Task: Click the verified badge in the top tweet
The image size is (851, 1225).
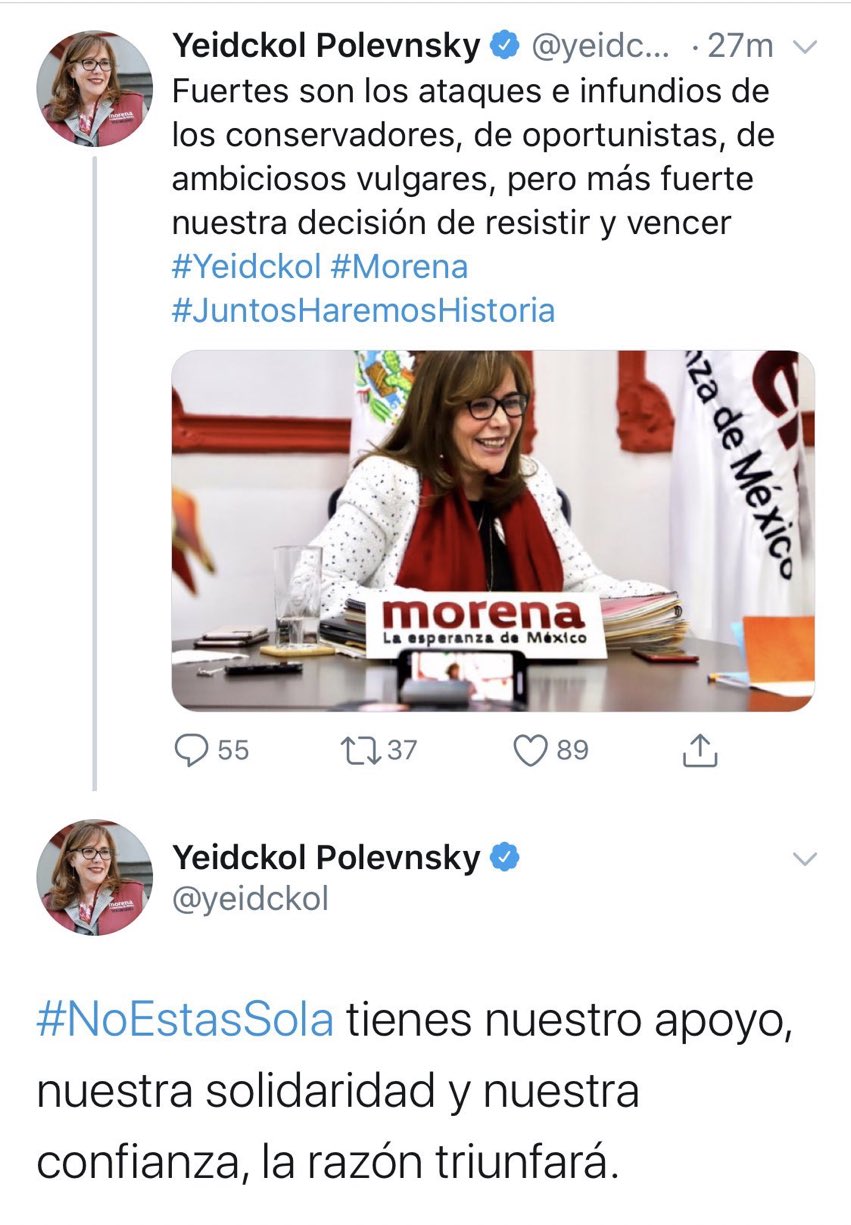Action: (505, 45)
